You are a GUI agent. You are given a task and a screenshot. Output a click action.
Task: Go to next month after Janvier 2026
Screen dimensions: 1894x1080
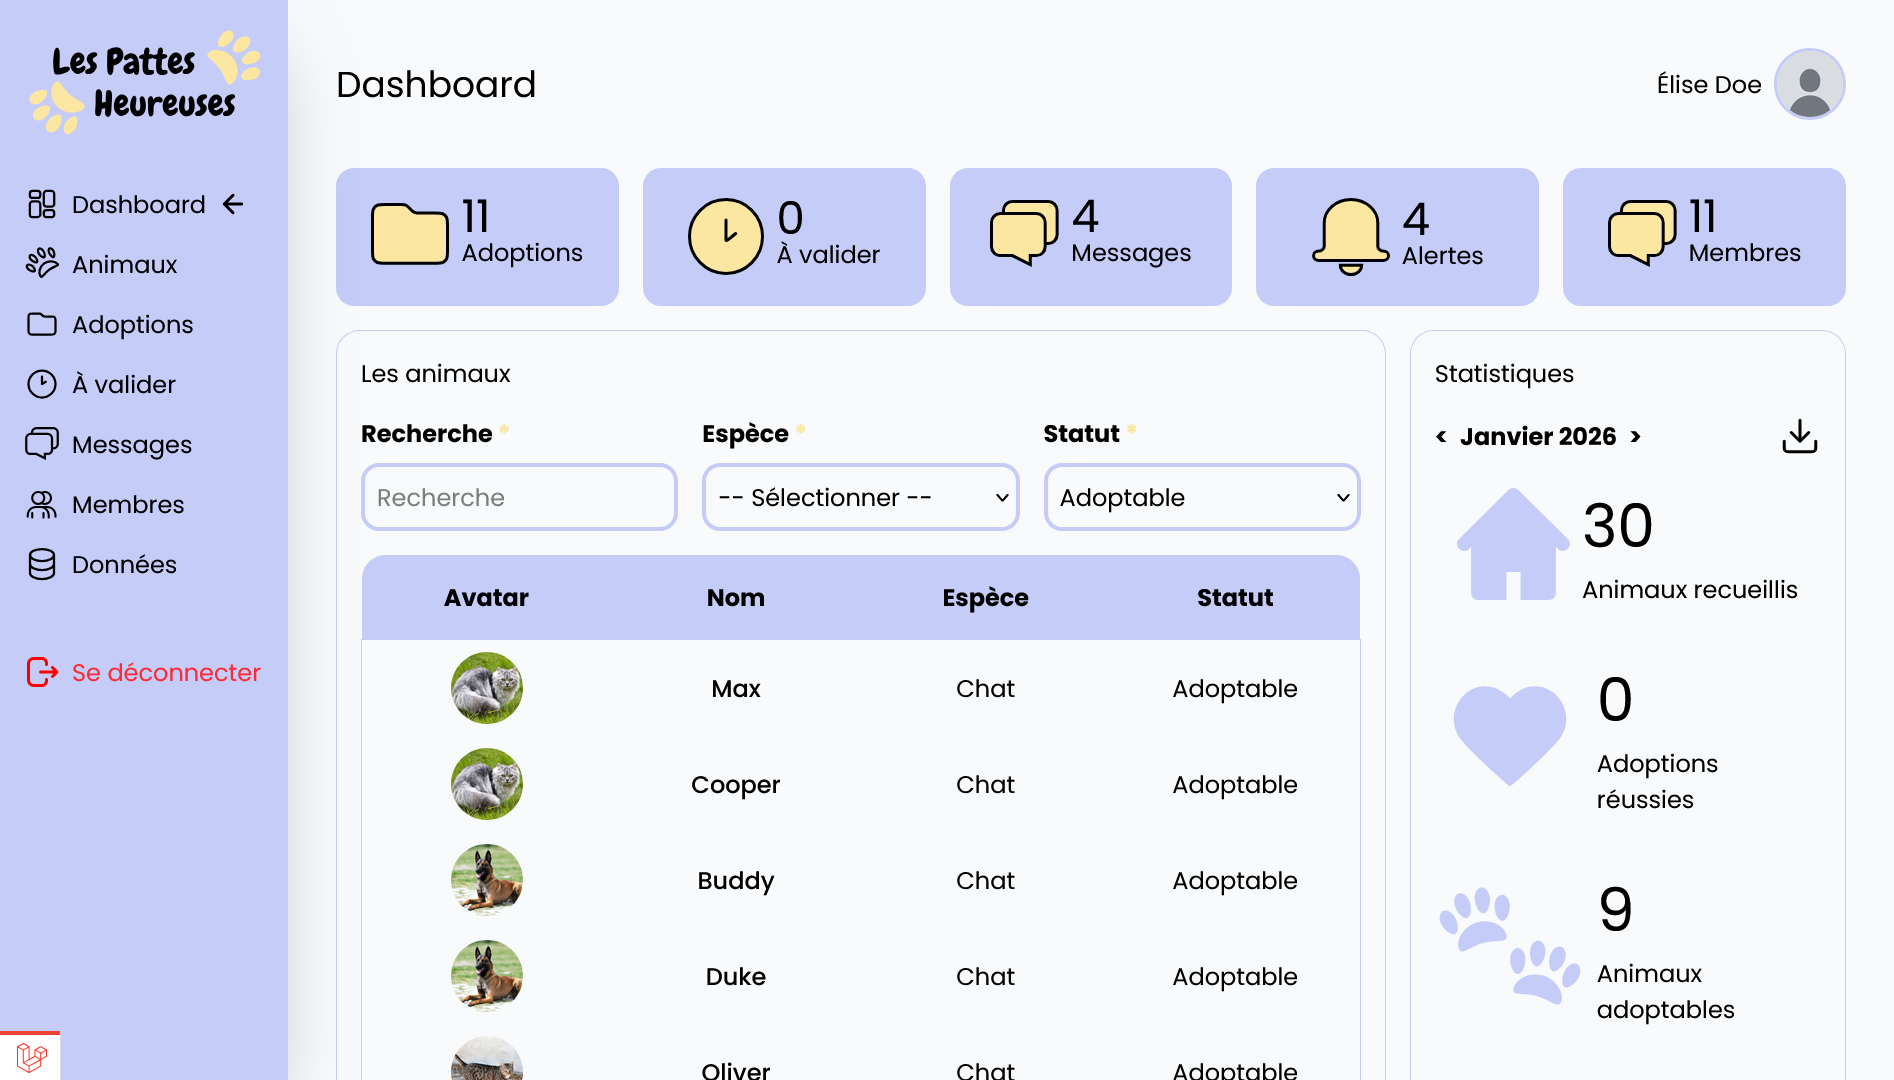(x=1635, y=436)
